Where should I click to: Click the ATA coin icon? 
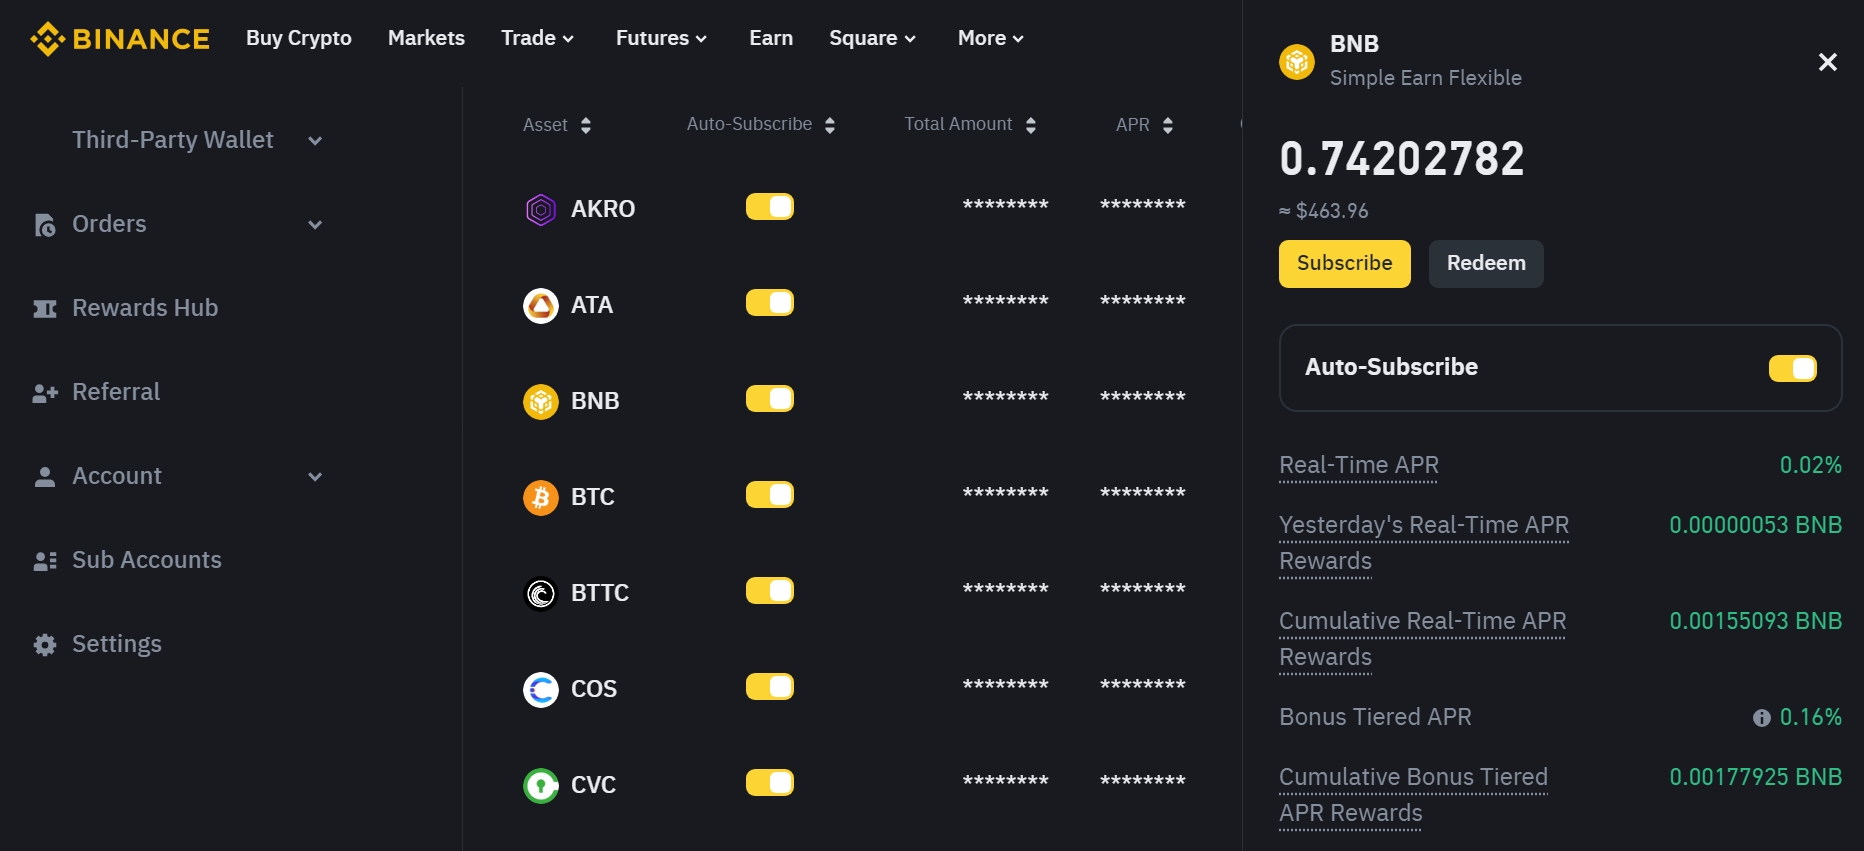coord(541,305)
